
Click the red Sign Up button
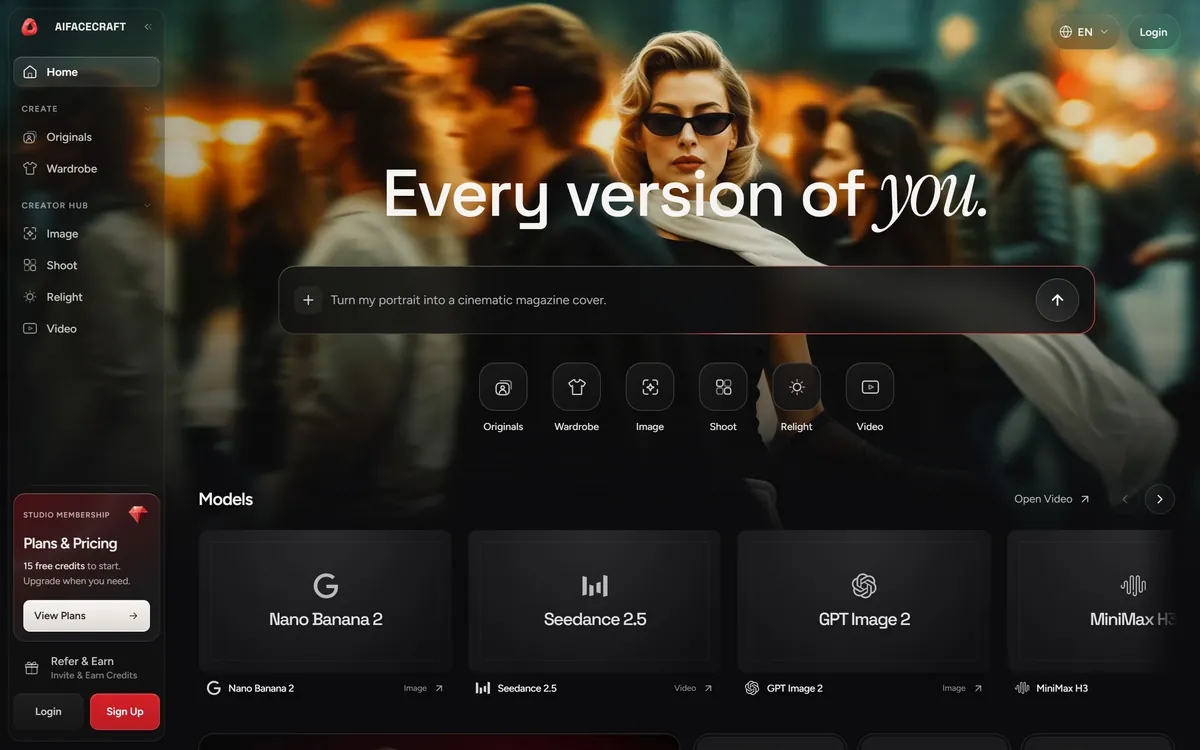[x=125, y=712]
